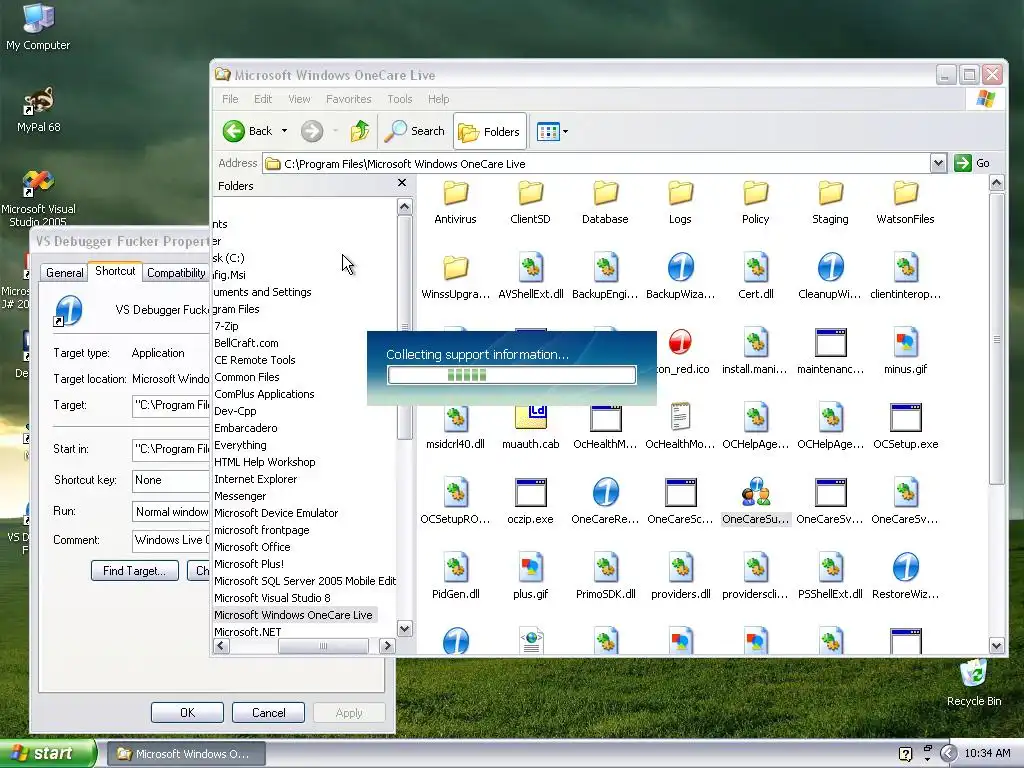
Task: Select the PidGen.dll file
Action: tap(455, 577)
